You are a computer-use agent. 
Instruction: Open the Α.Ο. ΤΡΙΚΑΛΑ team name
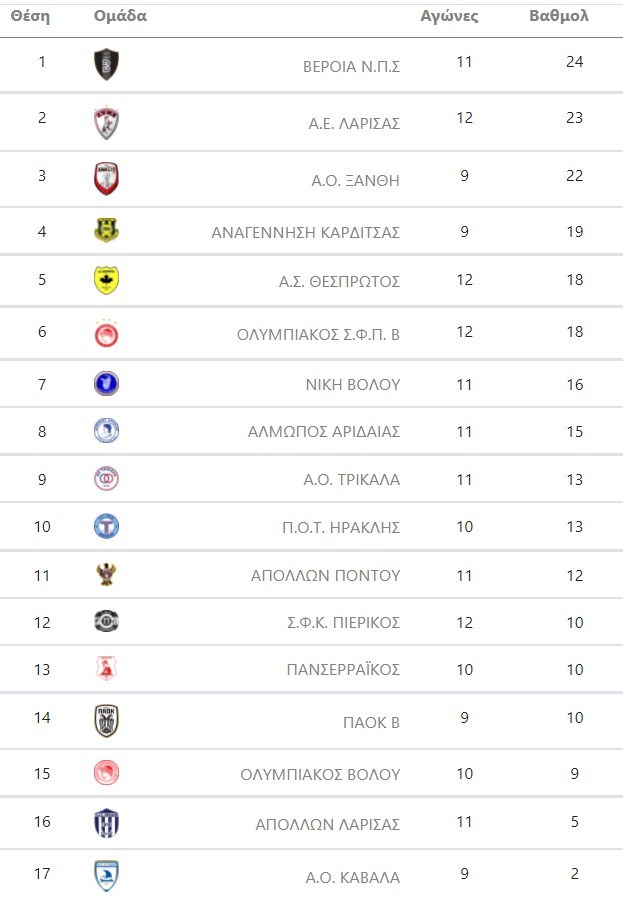351,480
